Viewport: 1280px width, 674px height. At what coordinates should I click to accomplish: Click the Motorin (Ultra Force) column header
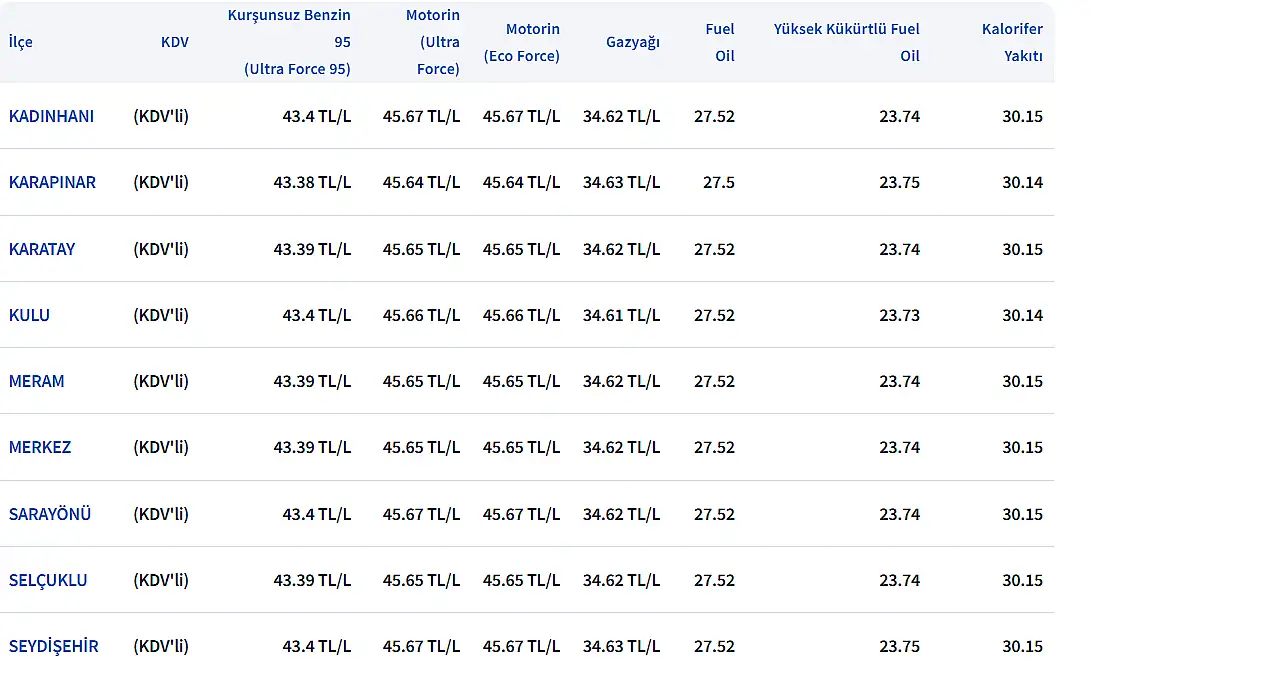coord(432,42)
